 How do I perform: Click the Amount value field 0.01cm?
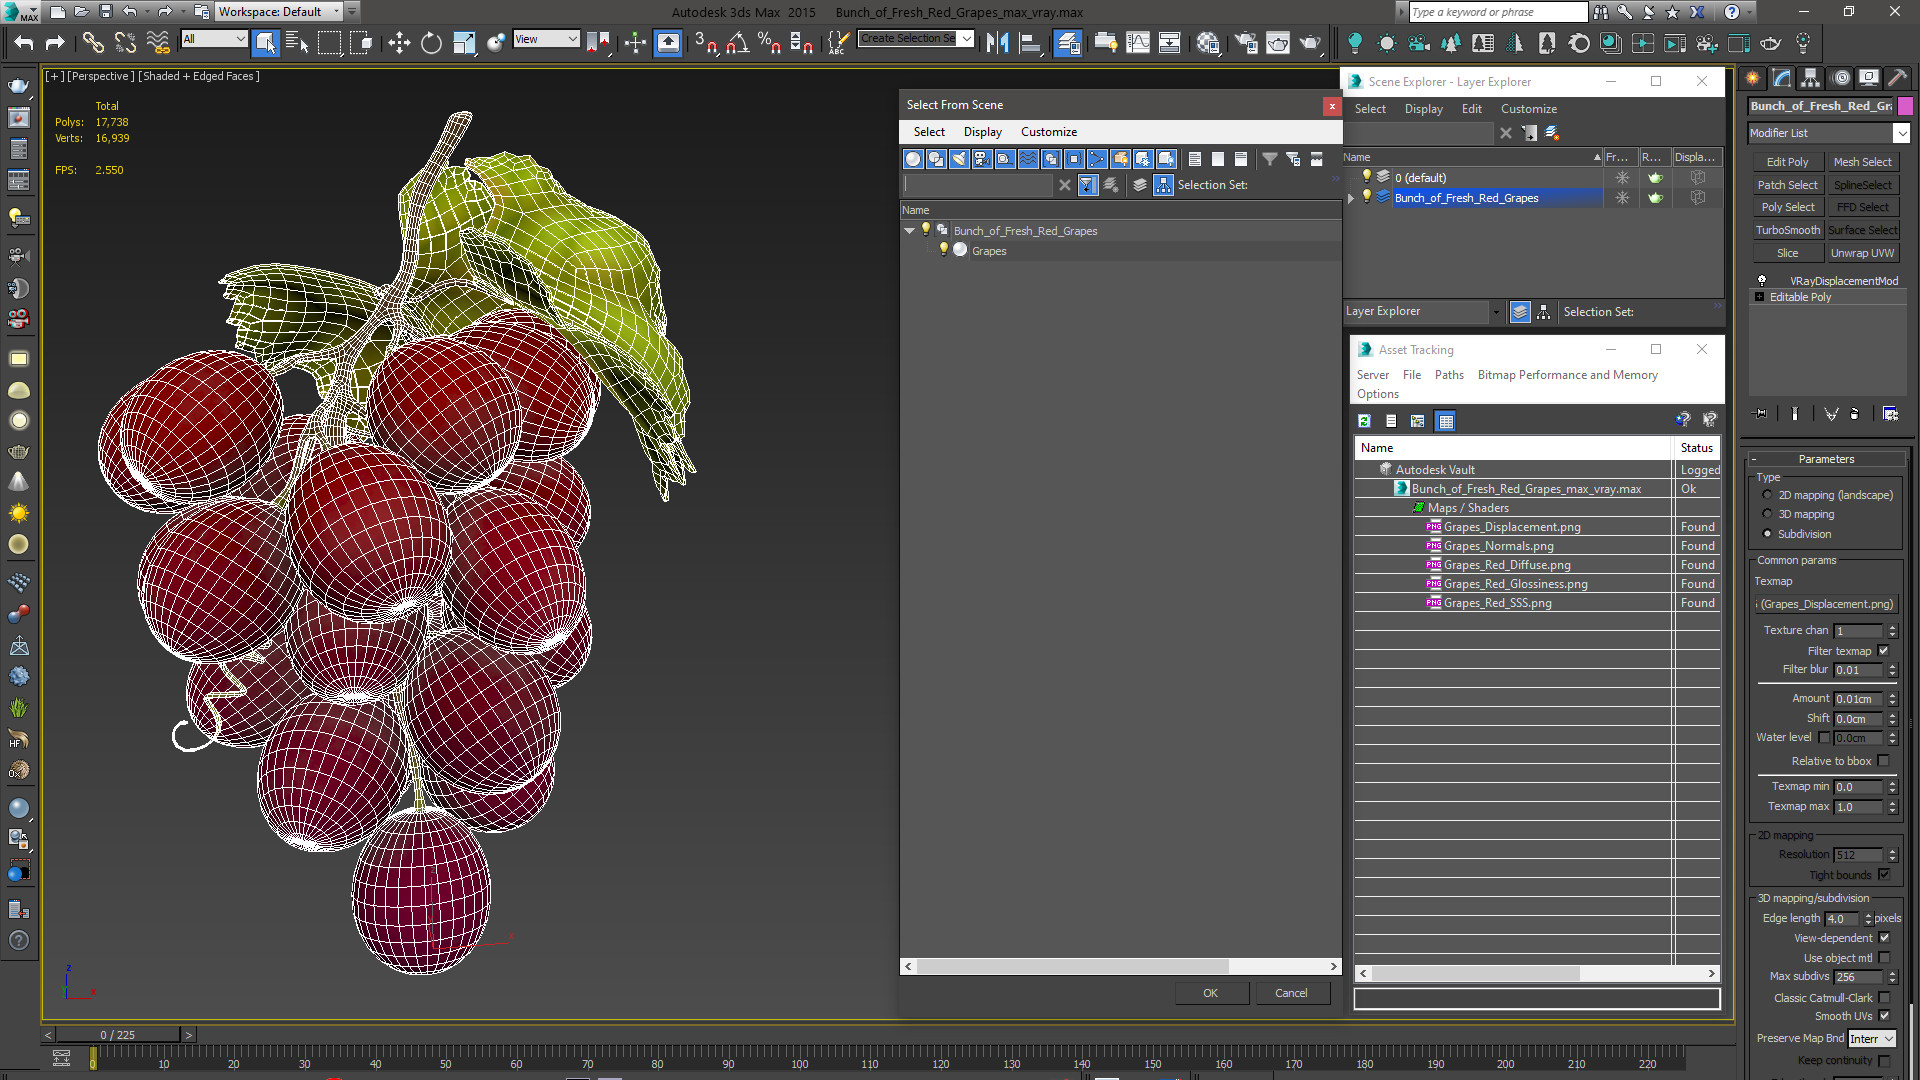pos(1859,699)
